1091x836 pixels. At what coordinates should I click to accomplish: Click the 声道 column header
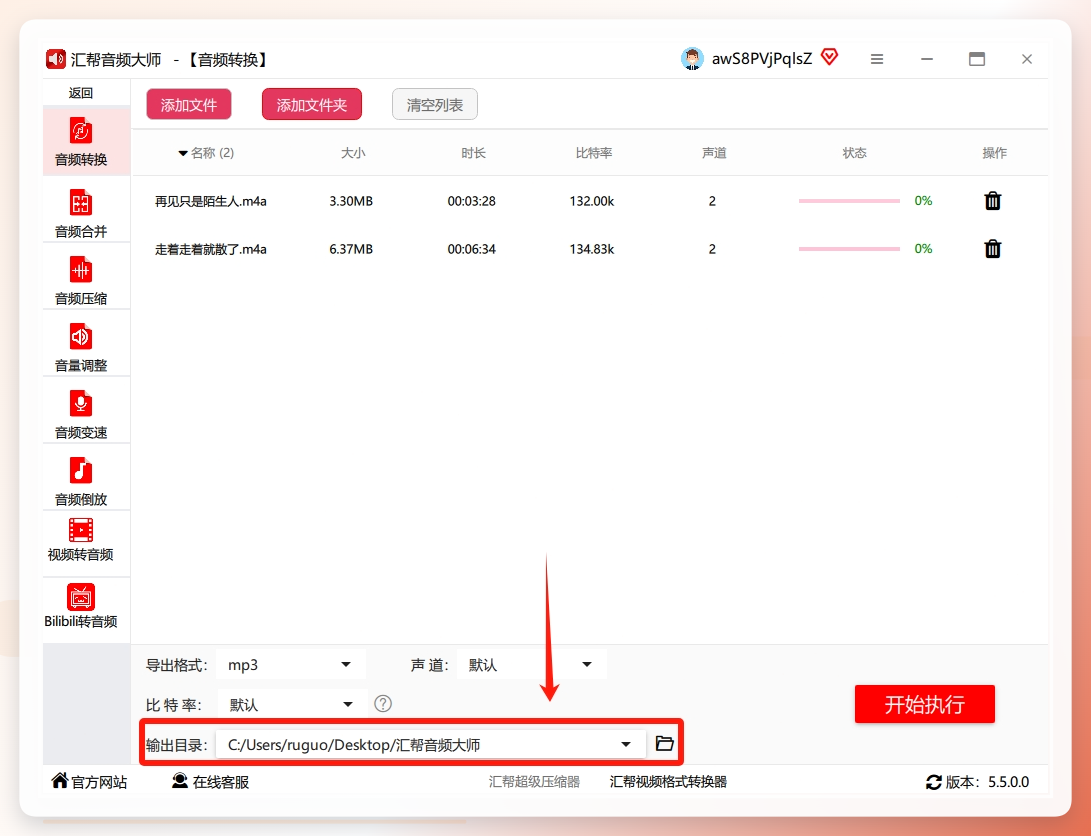point(714,153)
